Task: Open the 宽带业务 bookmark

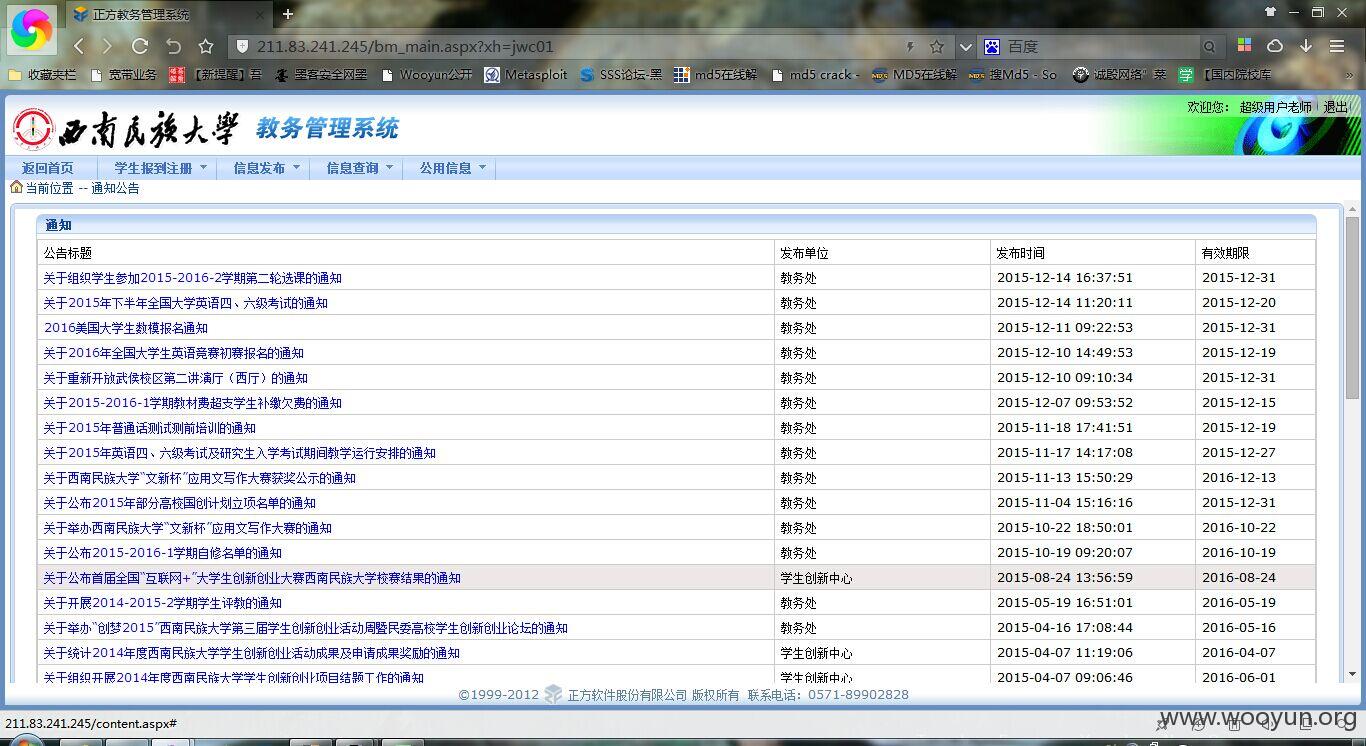Action: tap(124, 74)
